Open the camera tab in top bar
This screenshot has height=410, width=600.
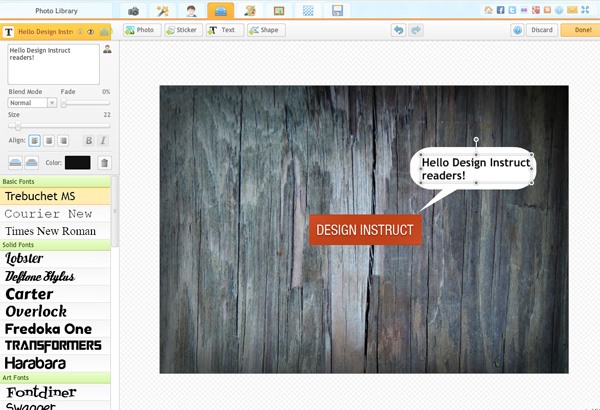(x=133, y=11)
